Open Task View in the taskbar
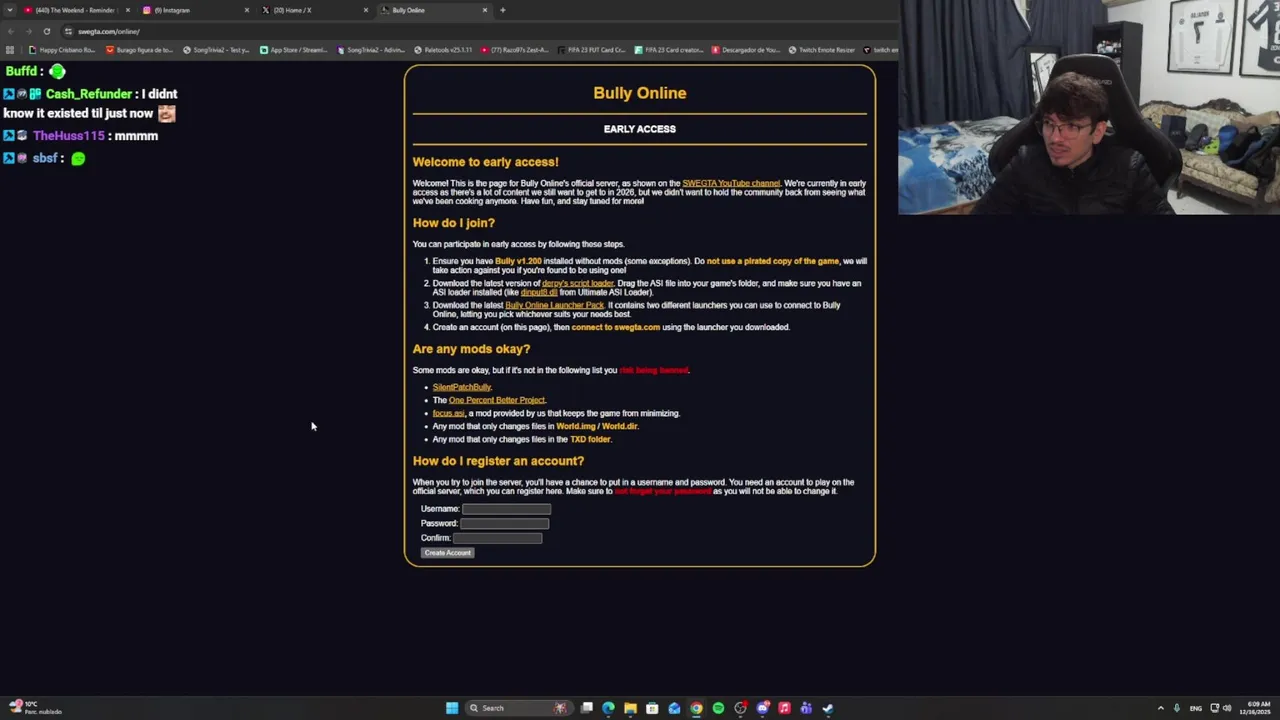This screenshot has height=720, width=1280. tap(587, 708)
